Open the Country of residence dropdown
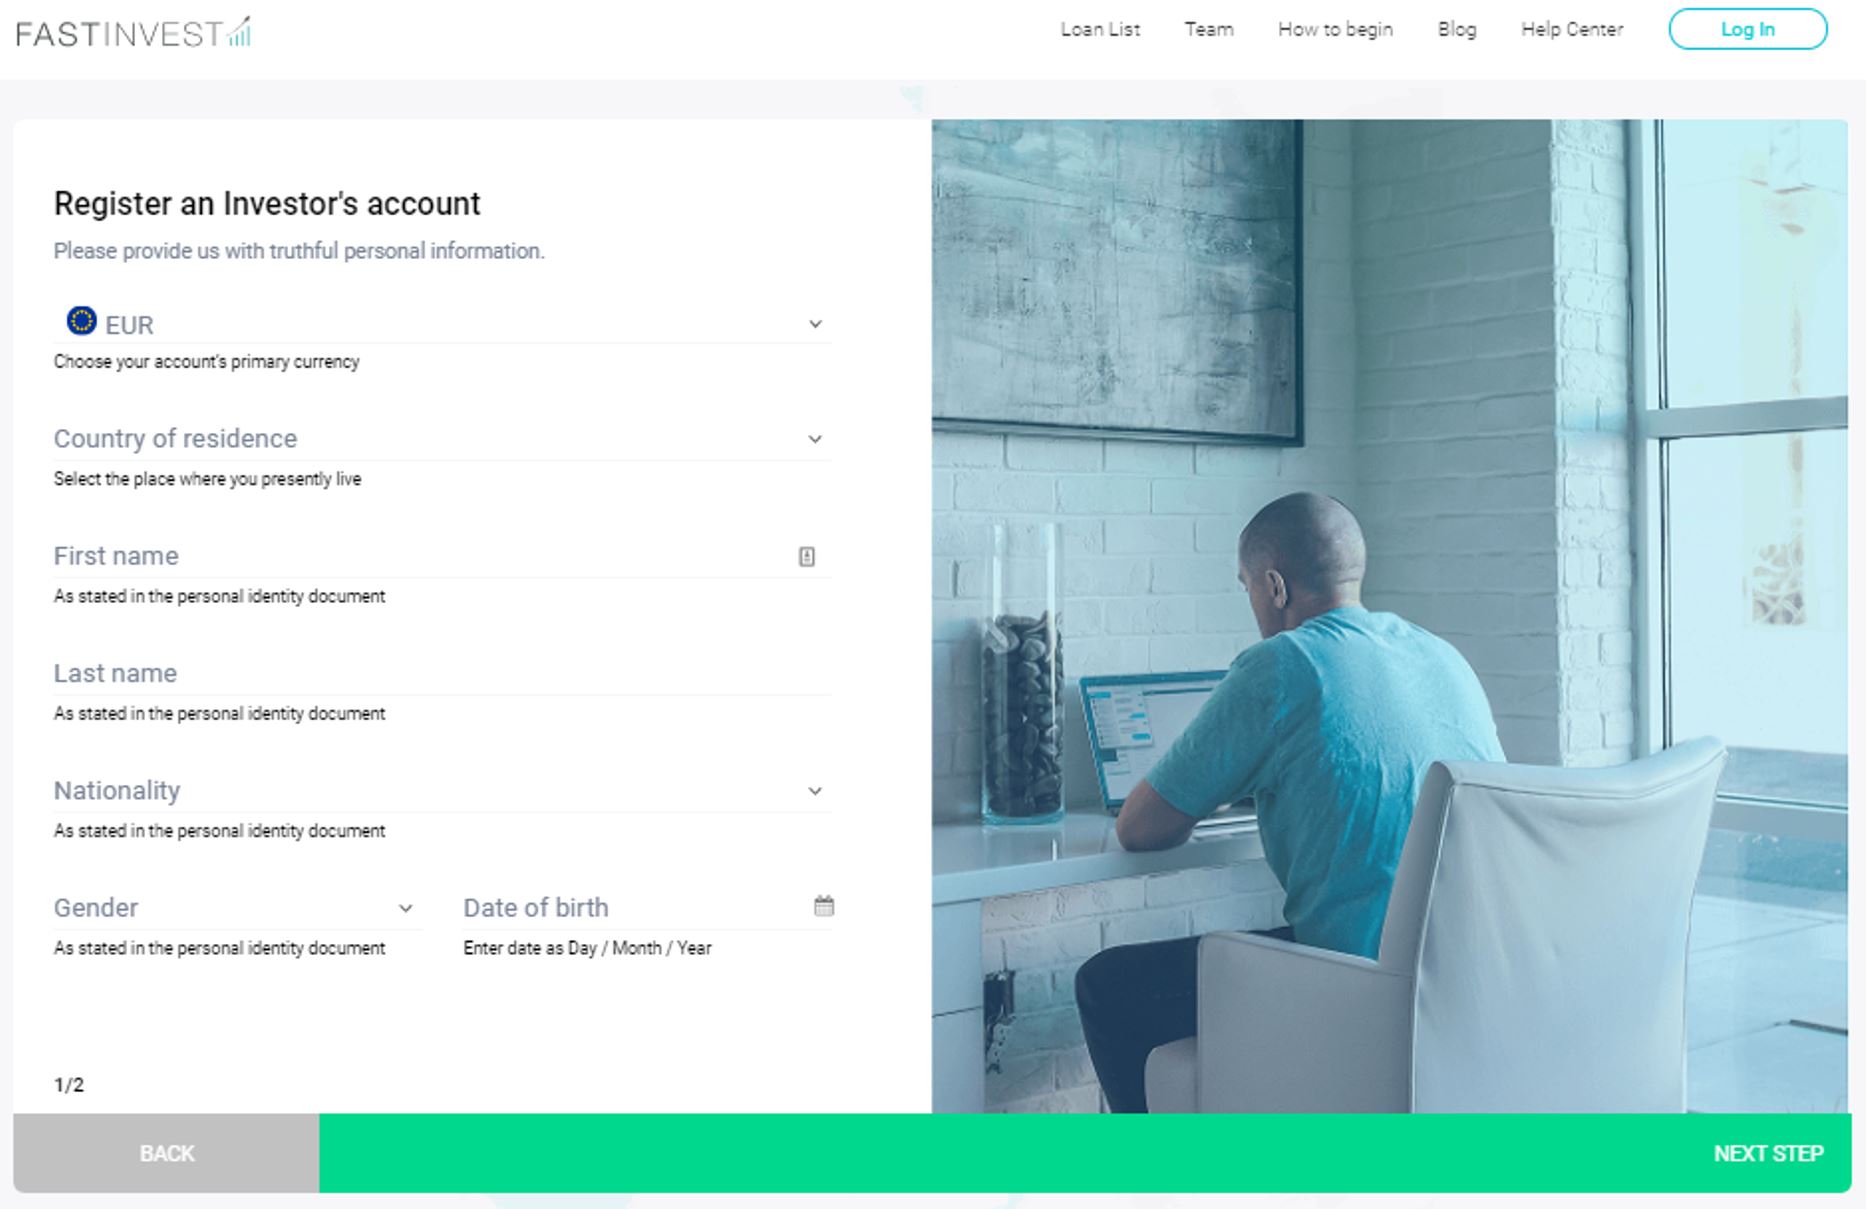 442,439
